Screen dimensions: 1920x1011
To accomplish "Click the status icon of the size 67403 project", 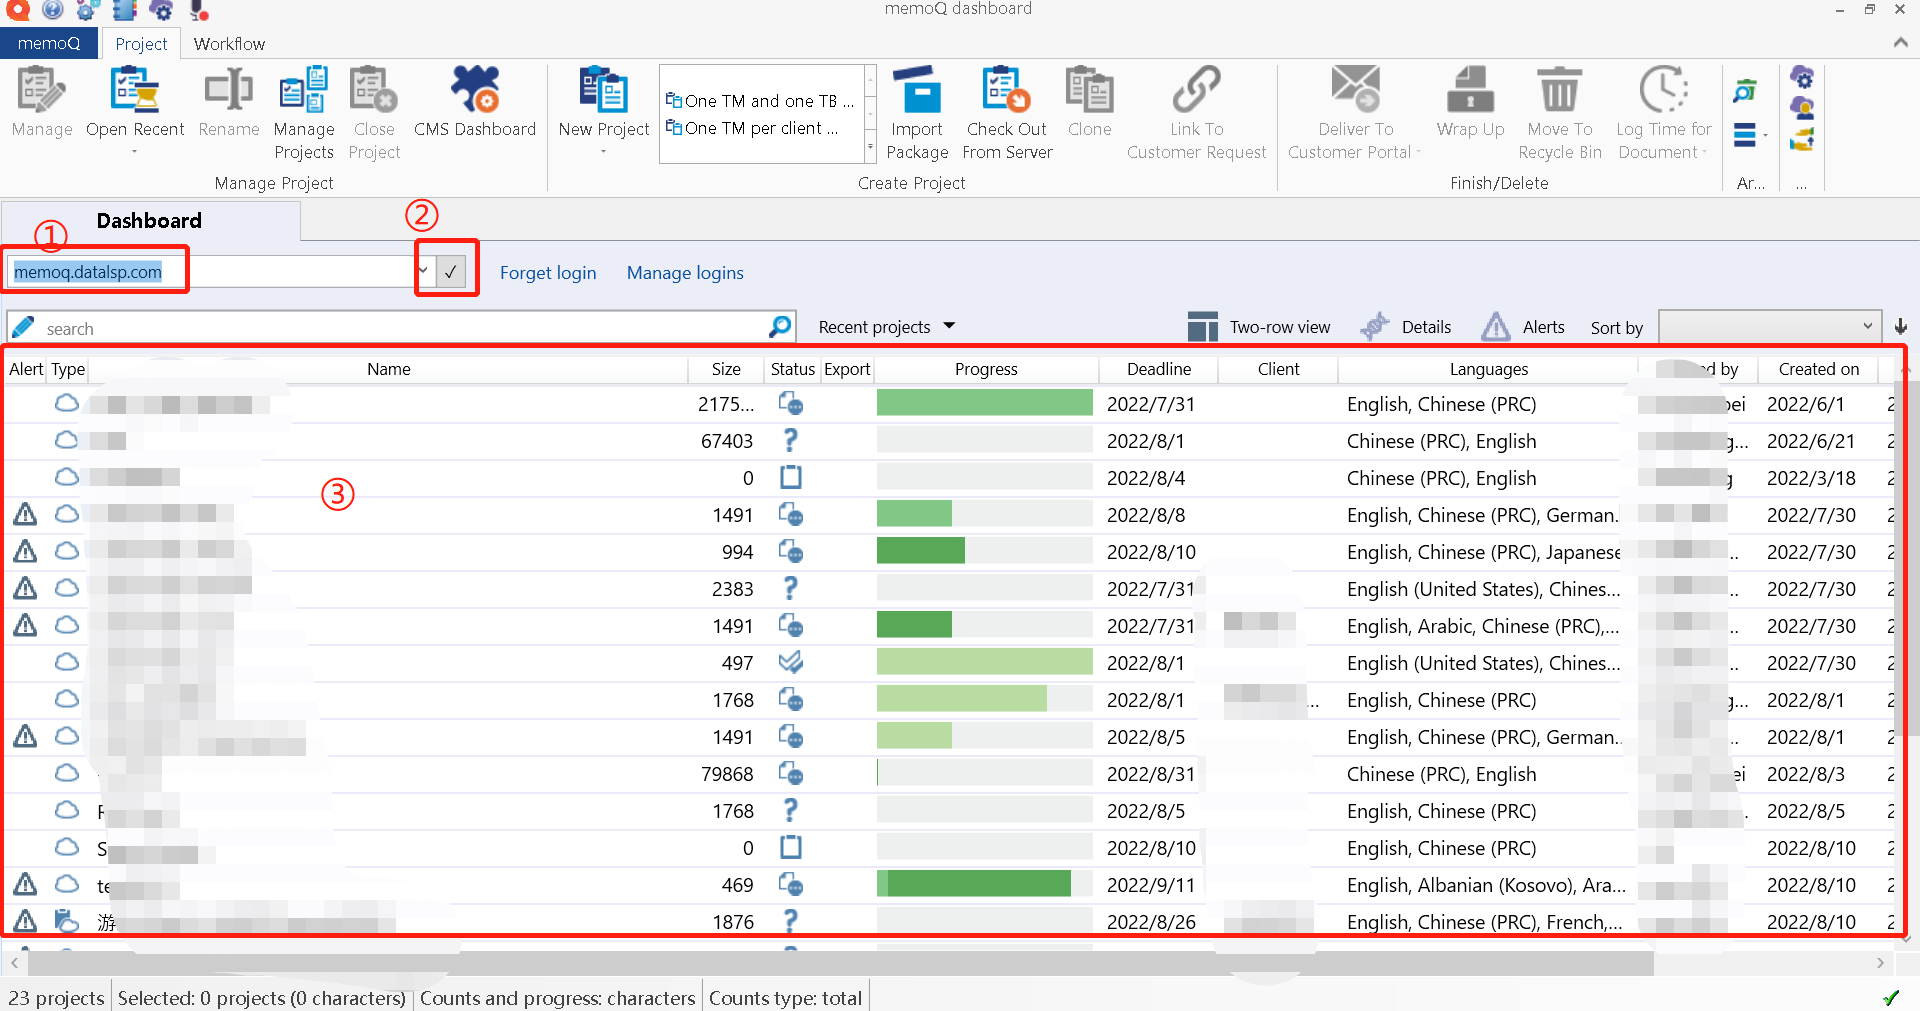I will (x=790, y=440).
